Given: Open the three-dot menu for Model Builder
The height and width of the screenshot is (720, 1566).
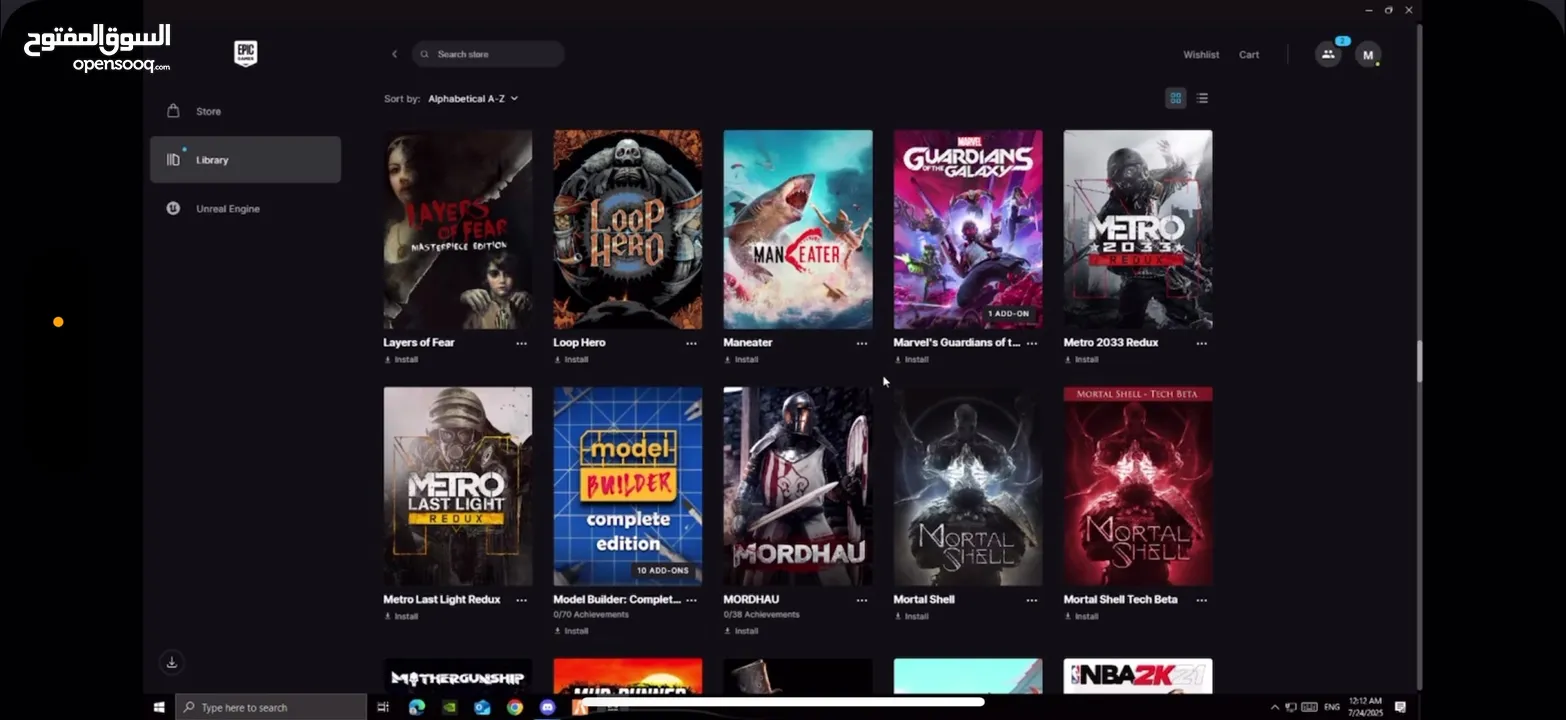Looking at the screenshot, I should coord(691,600).
